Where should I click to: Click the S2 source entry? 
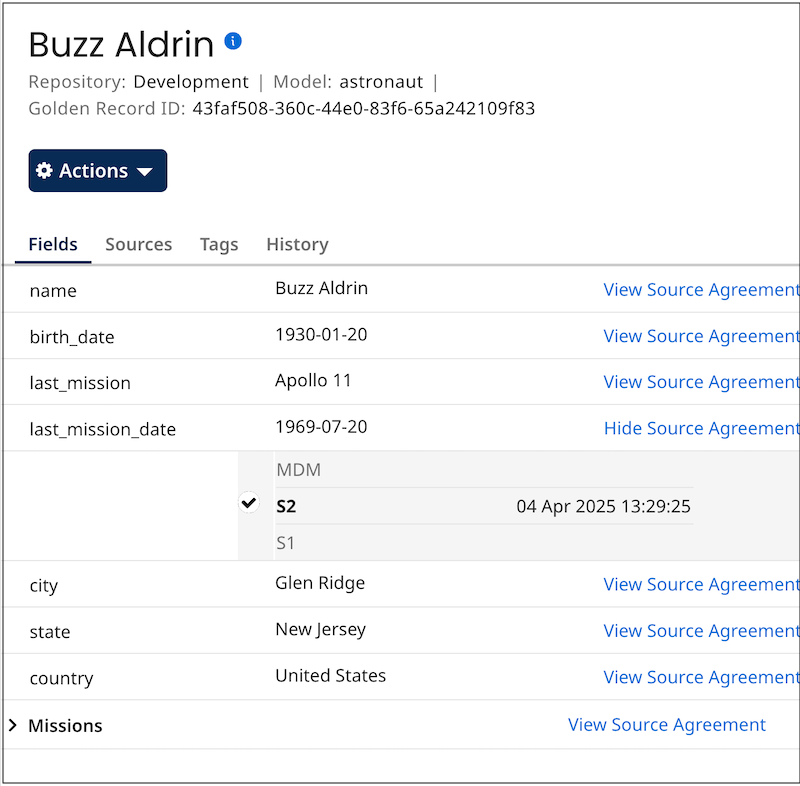286,506
